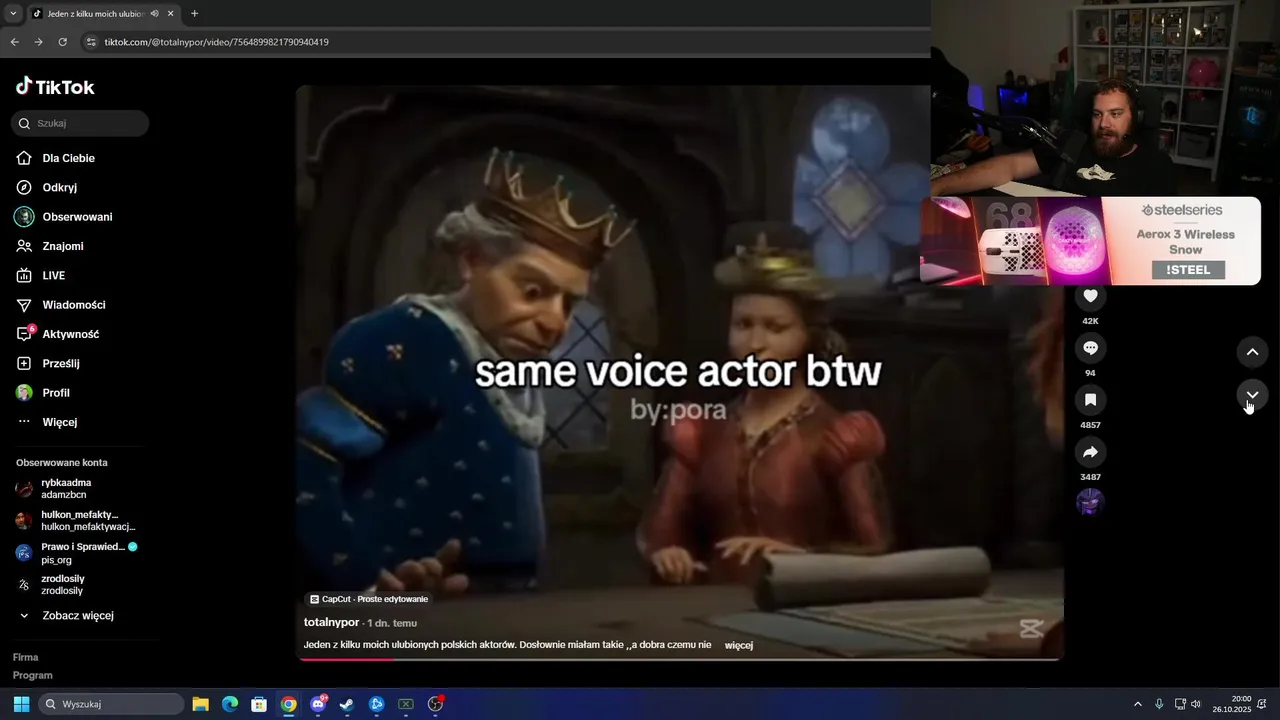Open a new browser tab
Image resolution: width=1280 pixels, height=720 pixels.
[x=194, y=14]
